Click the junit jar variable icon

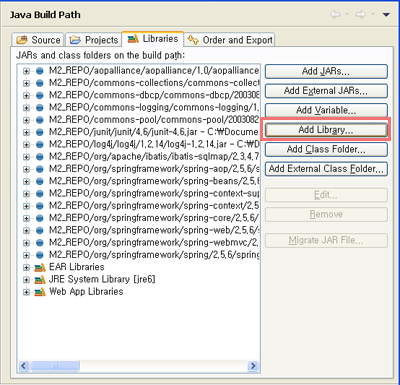coord(40,132)
